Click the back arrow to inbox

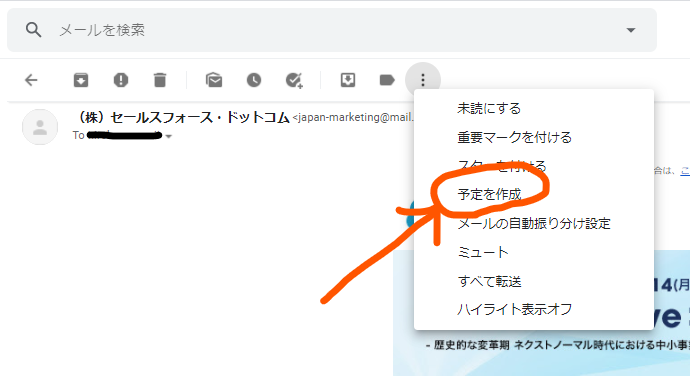(x=31, y=80)
